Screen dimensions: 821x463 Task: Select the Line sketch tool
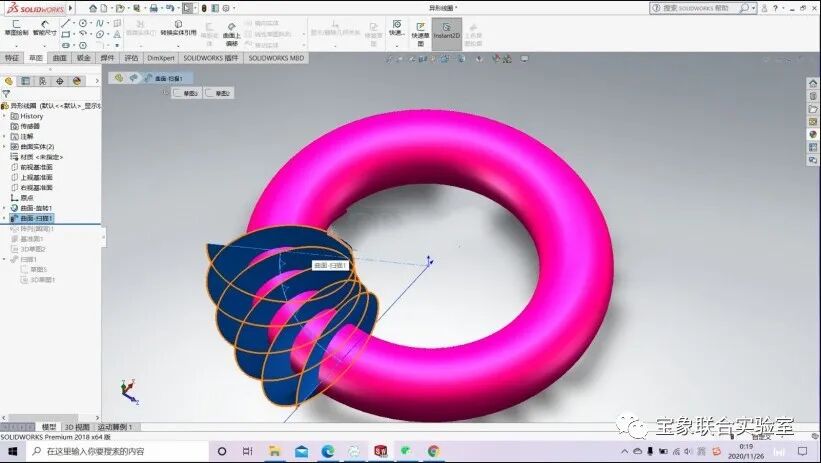click(65, 23)
